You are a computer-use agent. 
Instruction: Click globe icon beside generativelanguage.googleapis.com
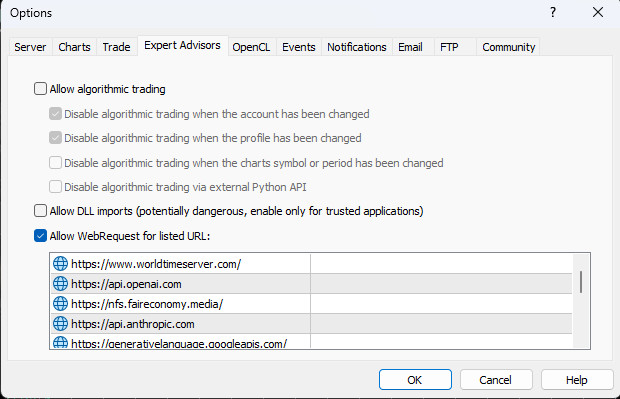(60, 342)
